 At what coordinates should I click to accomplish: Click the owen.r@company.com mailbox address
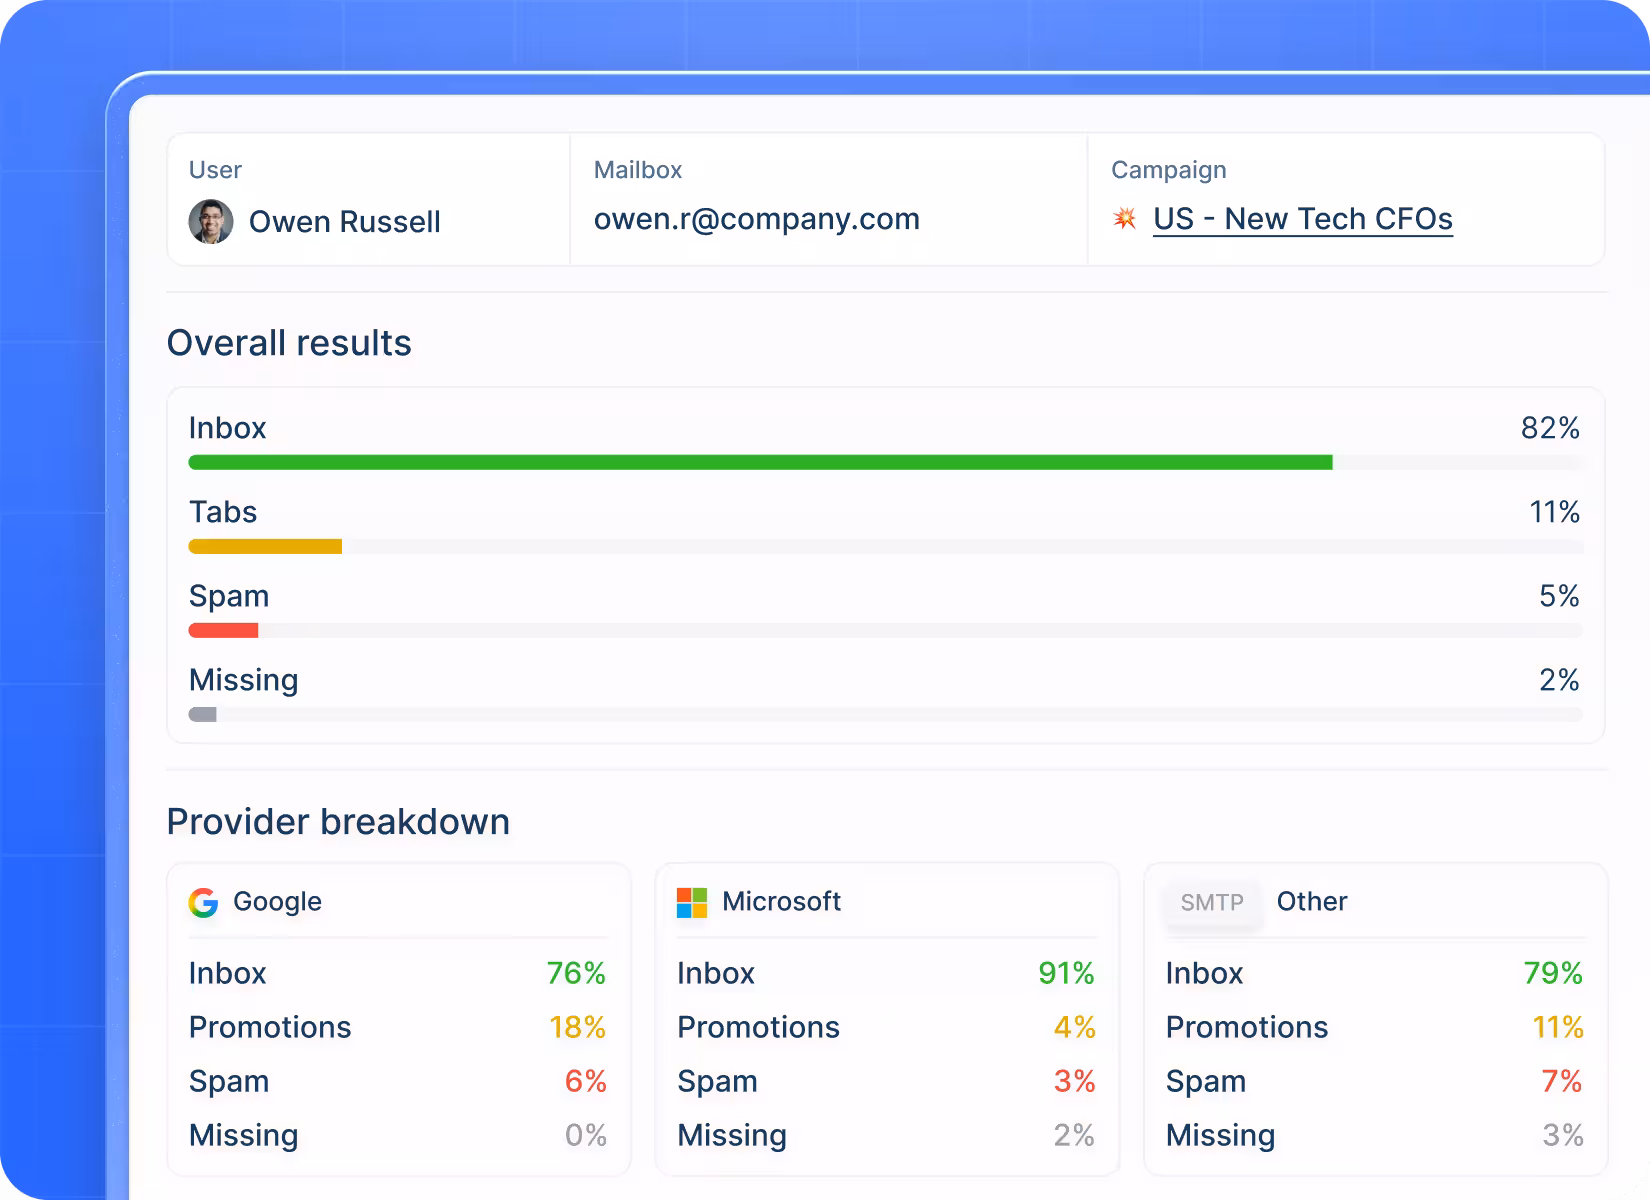pos(756,219)
